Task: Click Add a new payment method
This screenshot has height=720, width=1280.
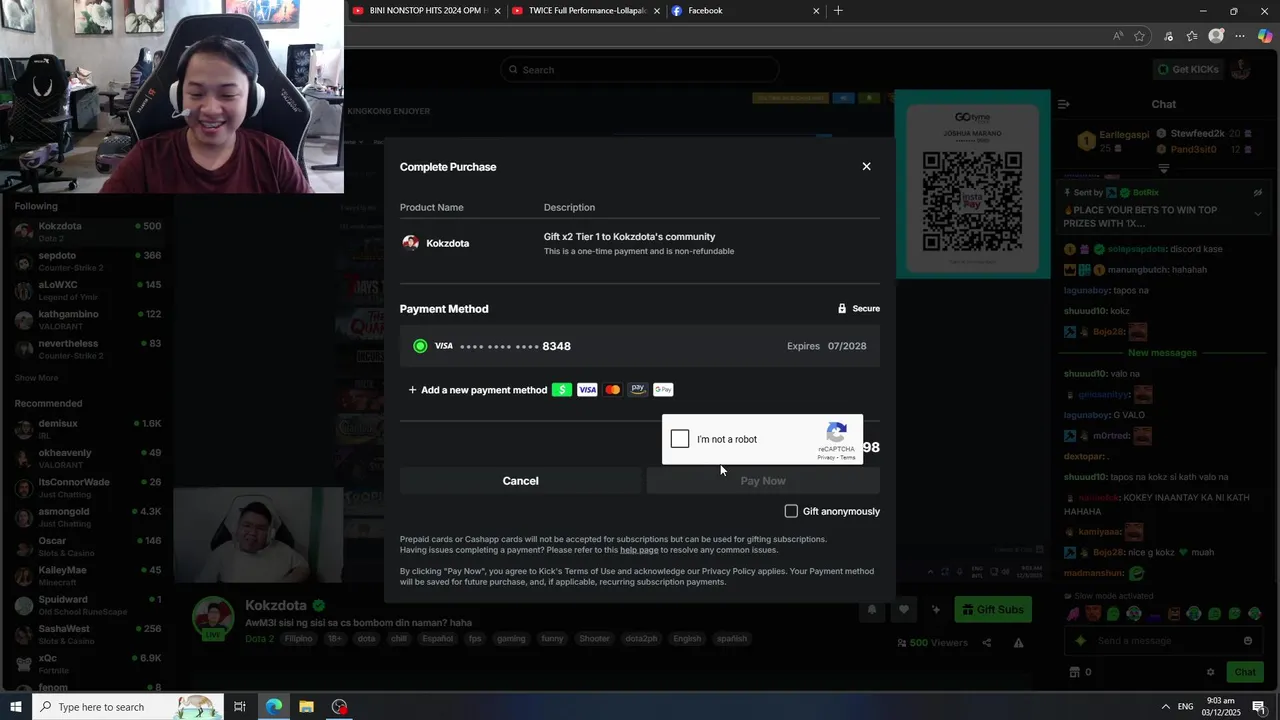Action: tap(477, 390)
